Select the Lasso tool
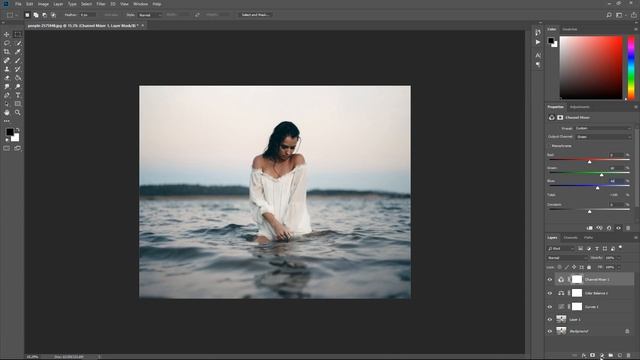This screenshot has width=640, height=360. coord(7,43)
